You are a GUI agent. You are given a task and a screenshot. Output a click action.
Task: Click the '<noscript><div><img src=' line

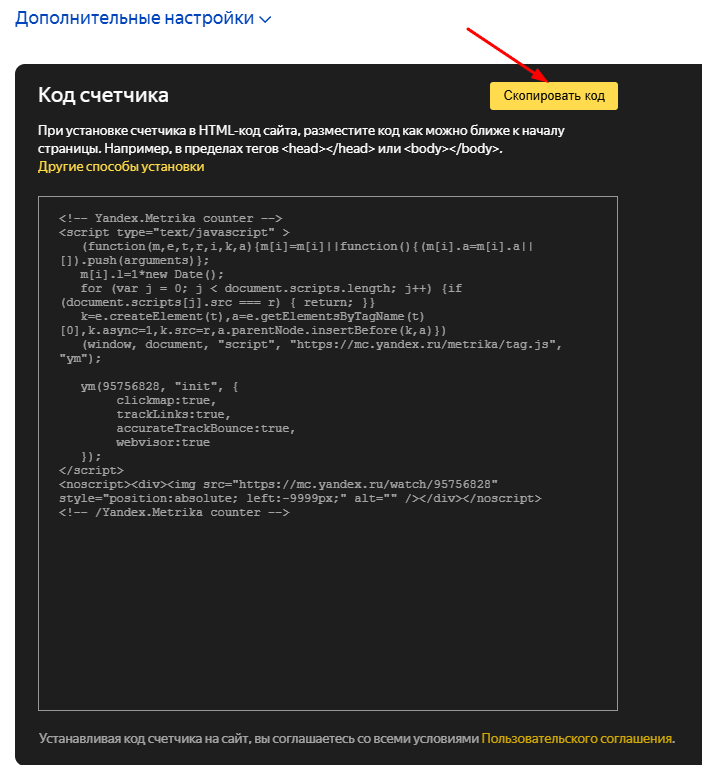[x=278, y=484]
